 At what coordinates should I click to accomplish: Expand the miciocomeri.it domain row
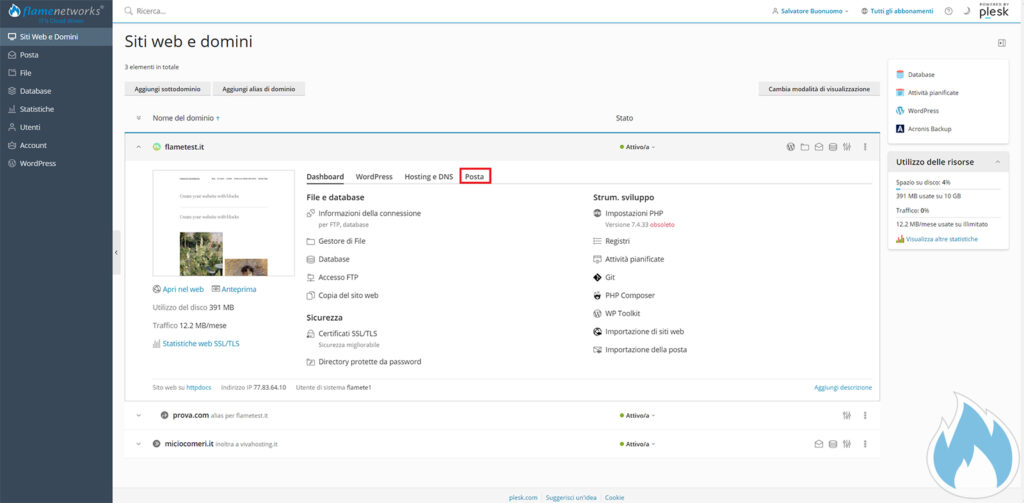[x=139, y=443]
